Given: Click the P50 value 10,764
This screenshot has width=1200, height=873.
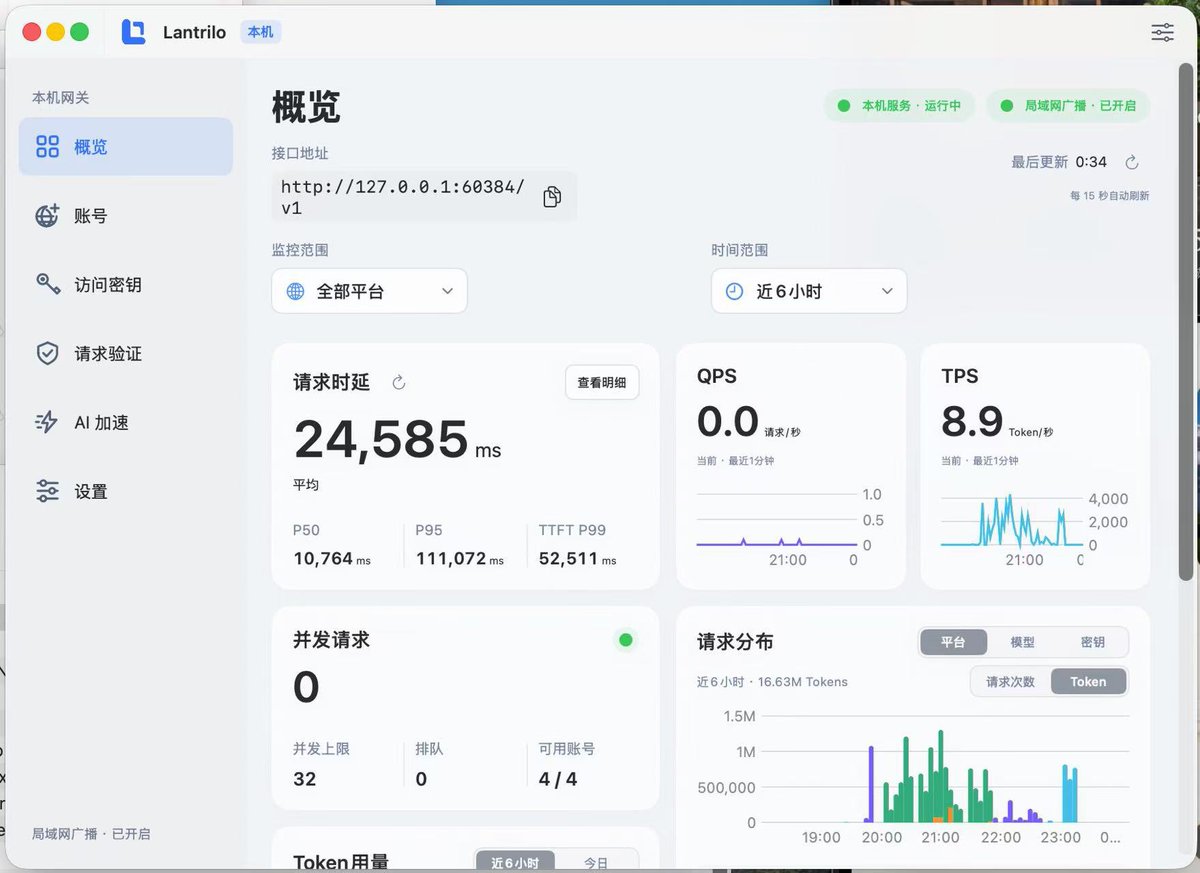Looking at the screenshot, I should coord(331,559).
